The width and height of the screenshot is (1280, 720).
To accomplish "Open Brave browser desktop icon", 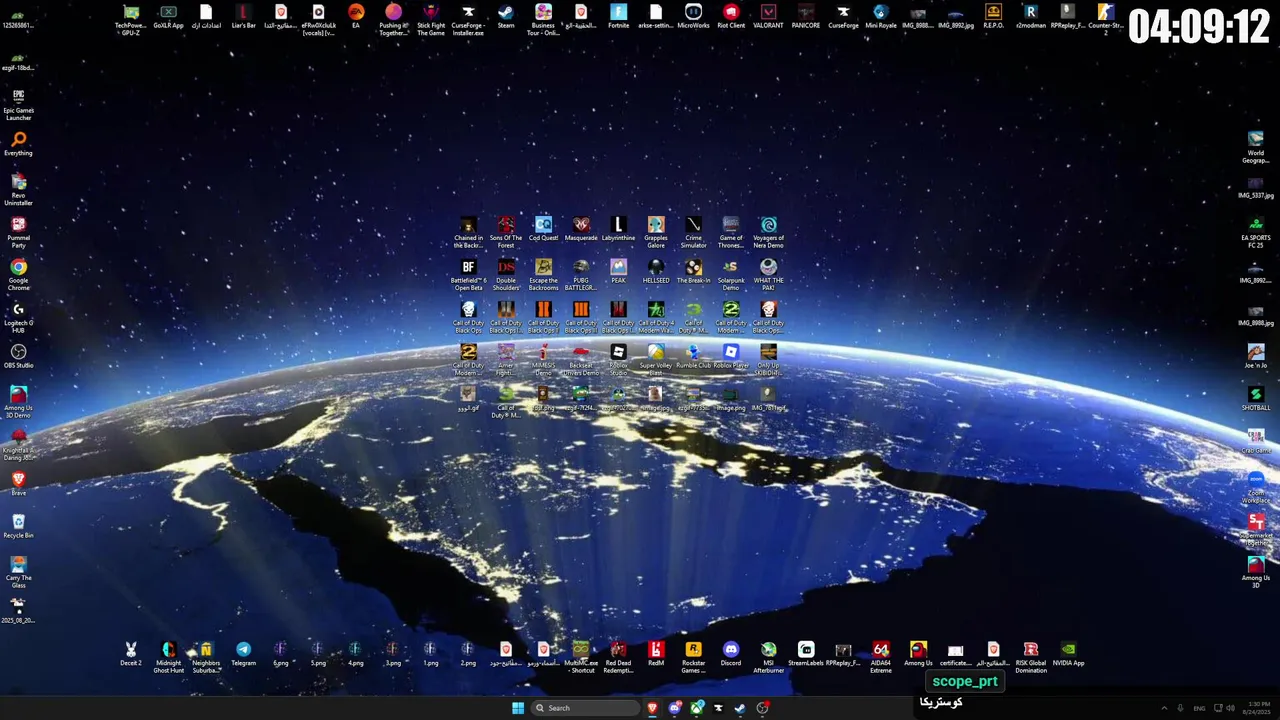I will coord(18,484).
